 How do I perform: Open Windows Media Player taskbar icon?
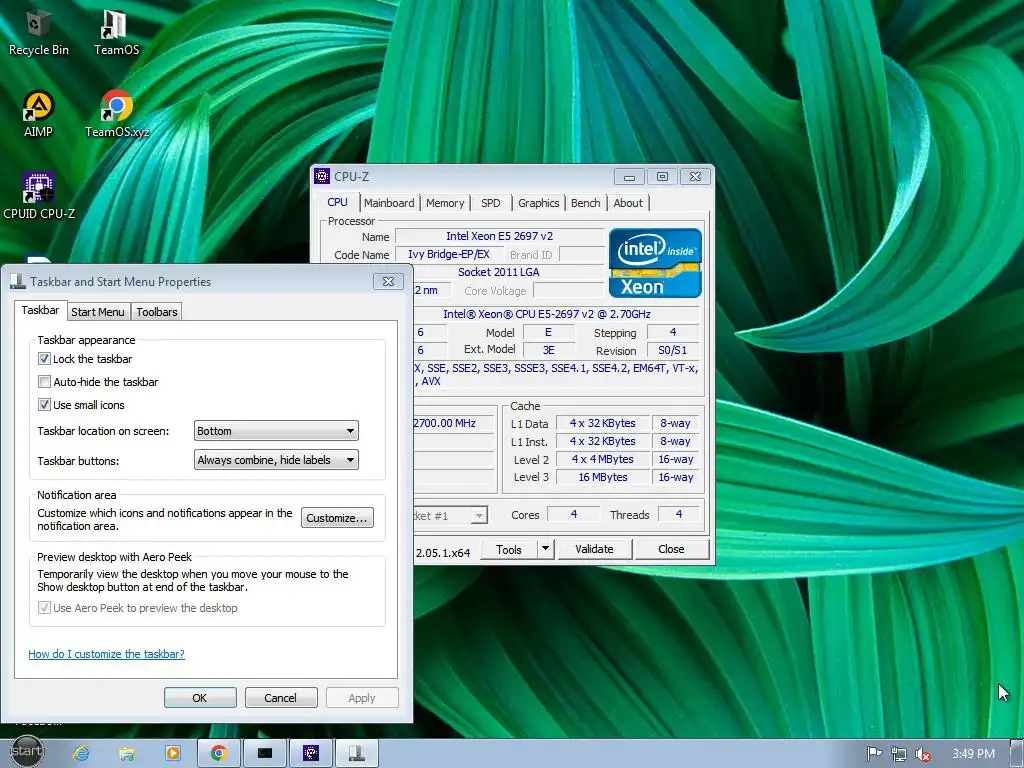[x=172, y=754]
